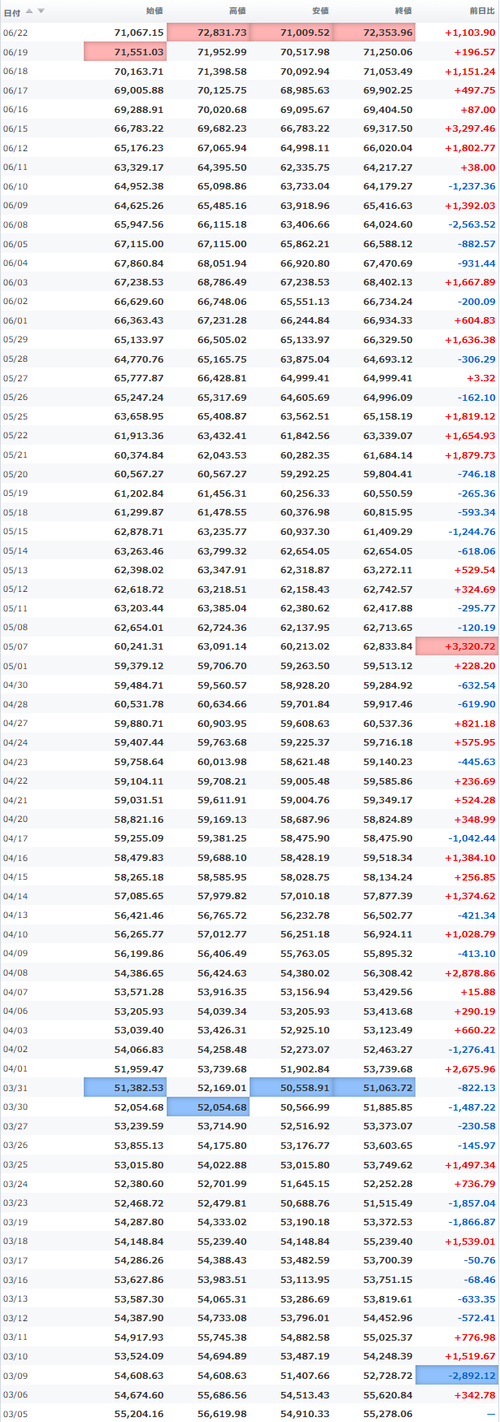Sort dates descending with the down arrow
This screenshot has height=1422, width=500.
point(40,10)
